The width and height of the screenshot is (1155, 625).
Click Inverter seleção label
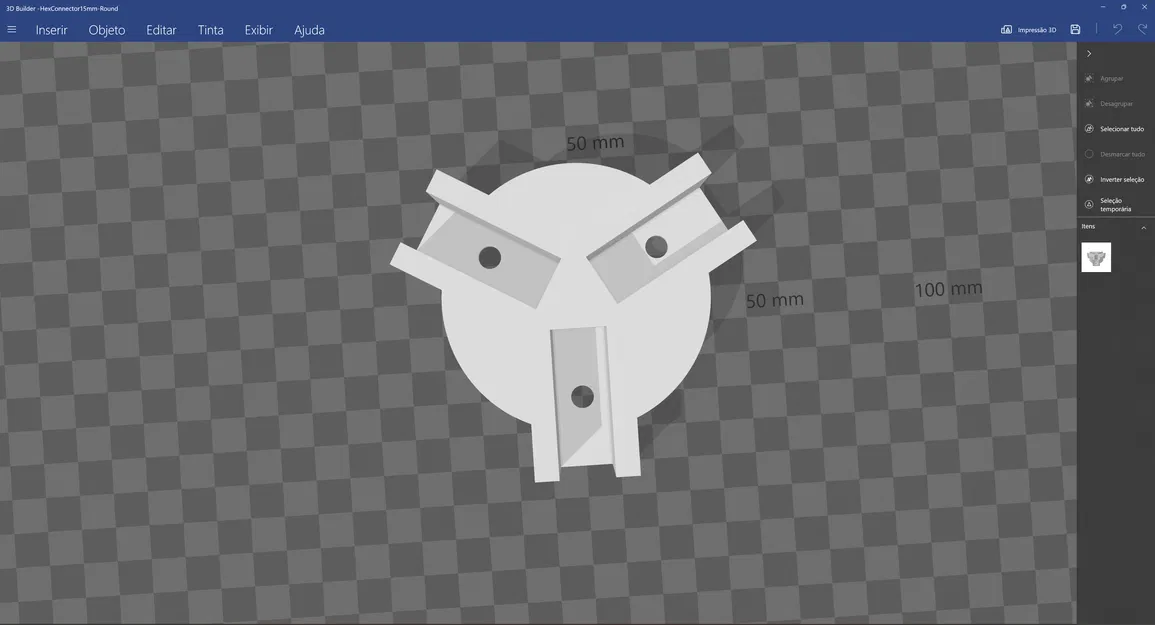[x=1122, y=179]
